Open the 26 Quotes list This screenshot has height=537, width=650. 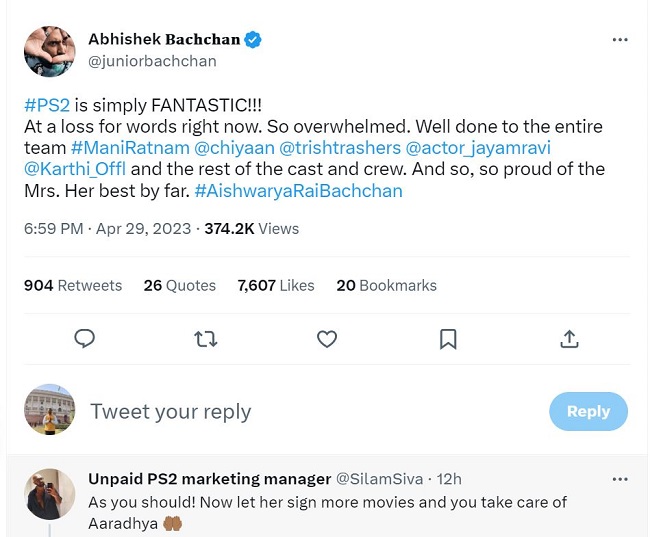[x=179, y=285]
